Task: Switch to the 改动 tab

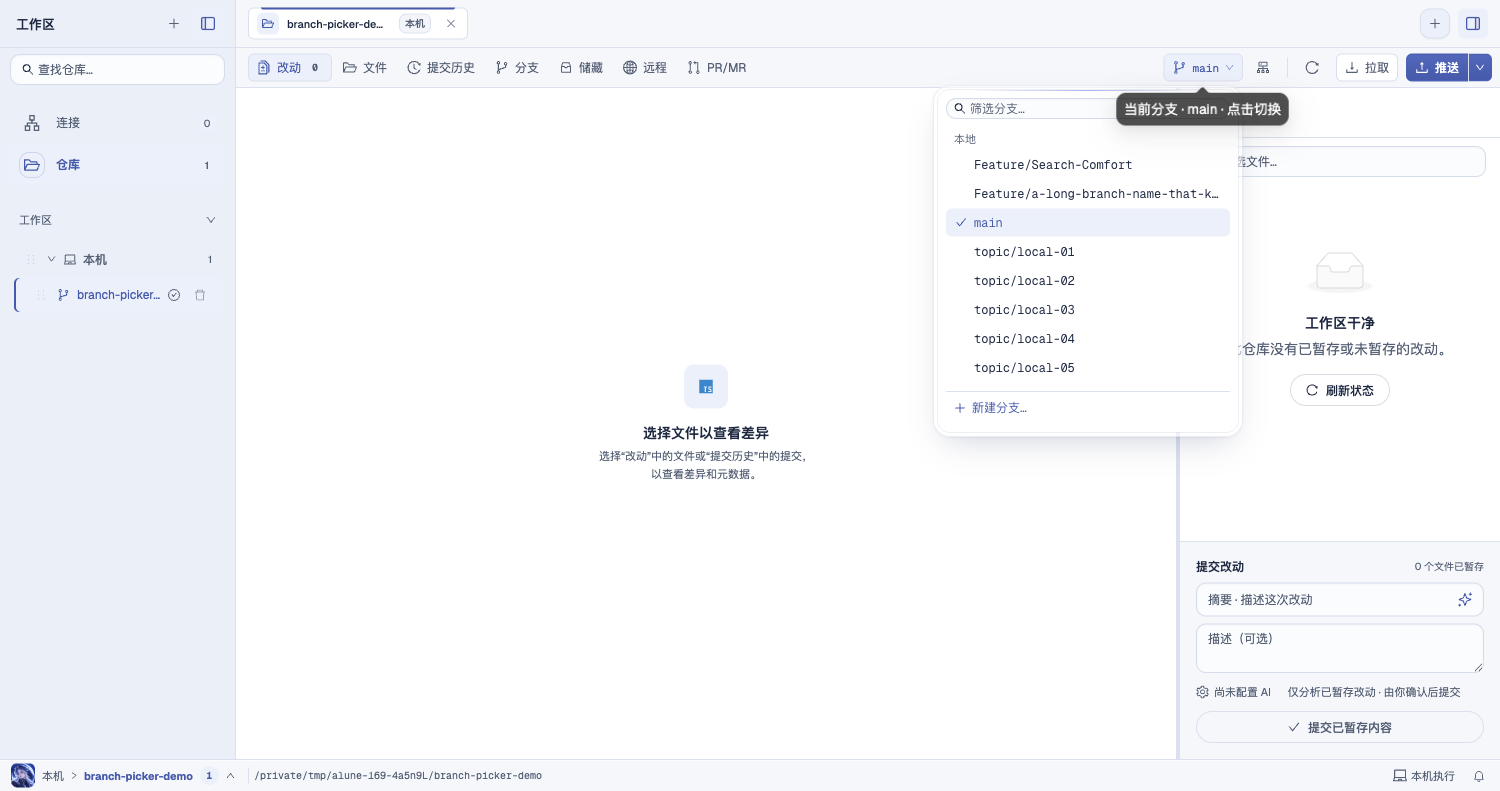Action: [290, 68]
